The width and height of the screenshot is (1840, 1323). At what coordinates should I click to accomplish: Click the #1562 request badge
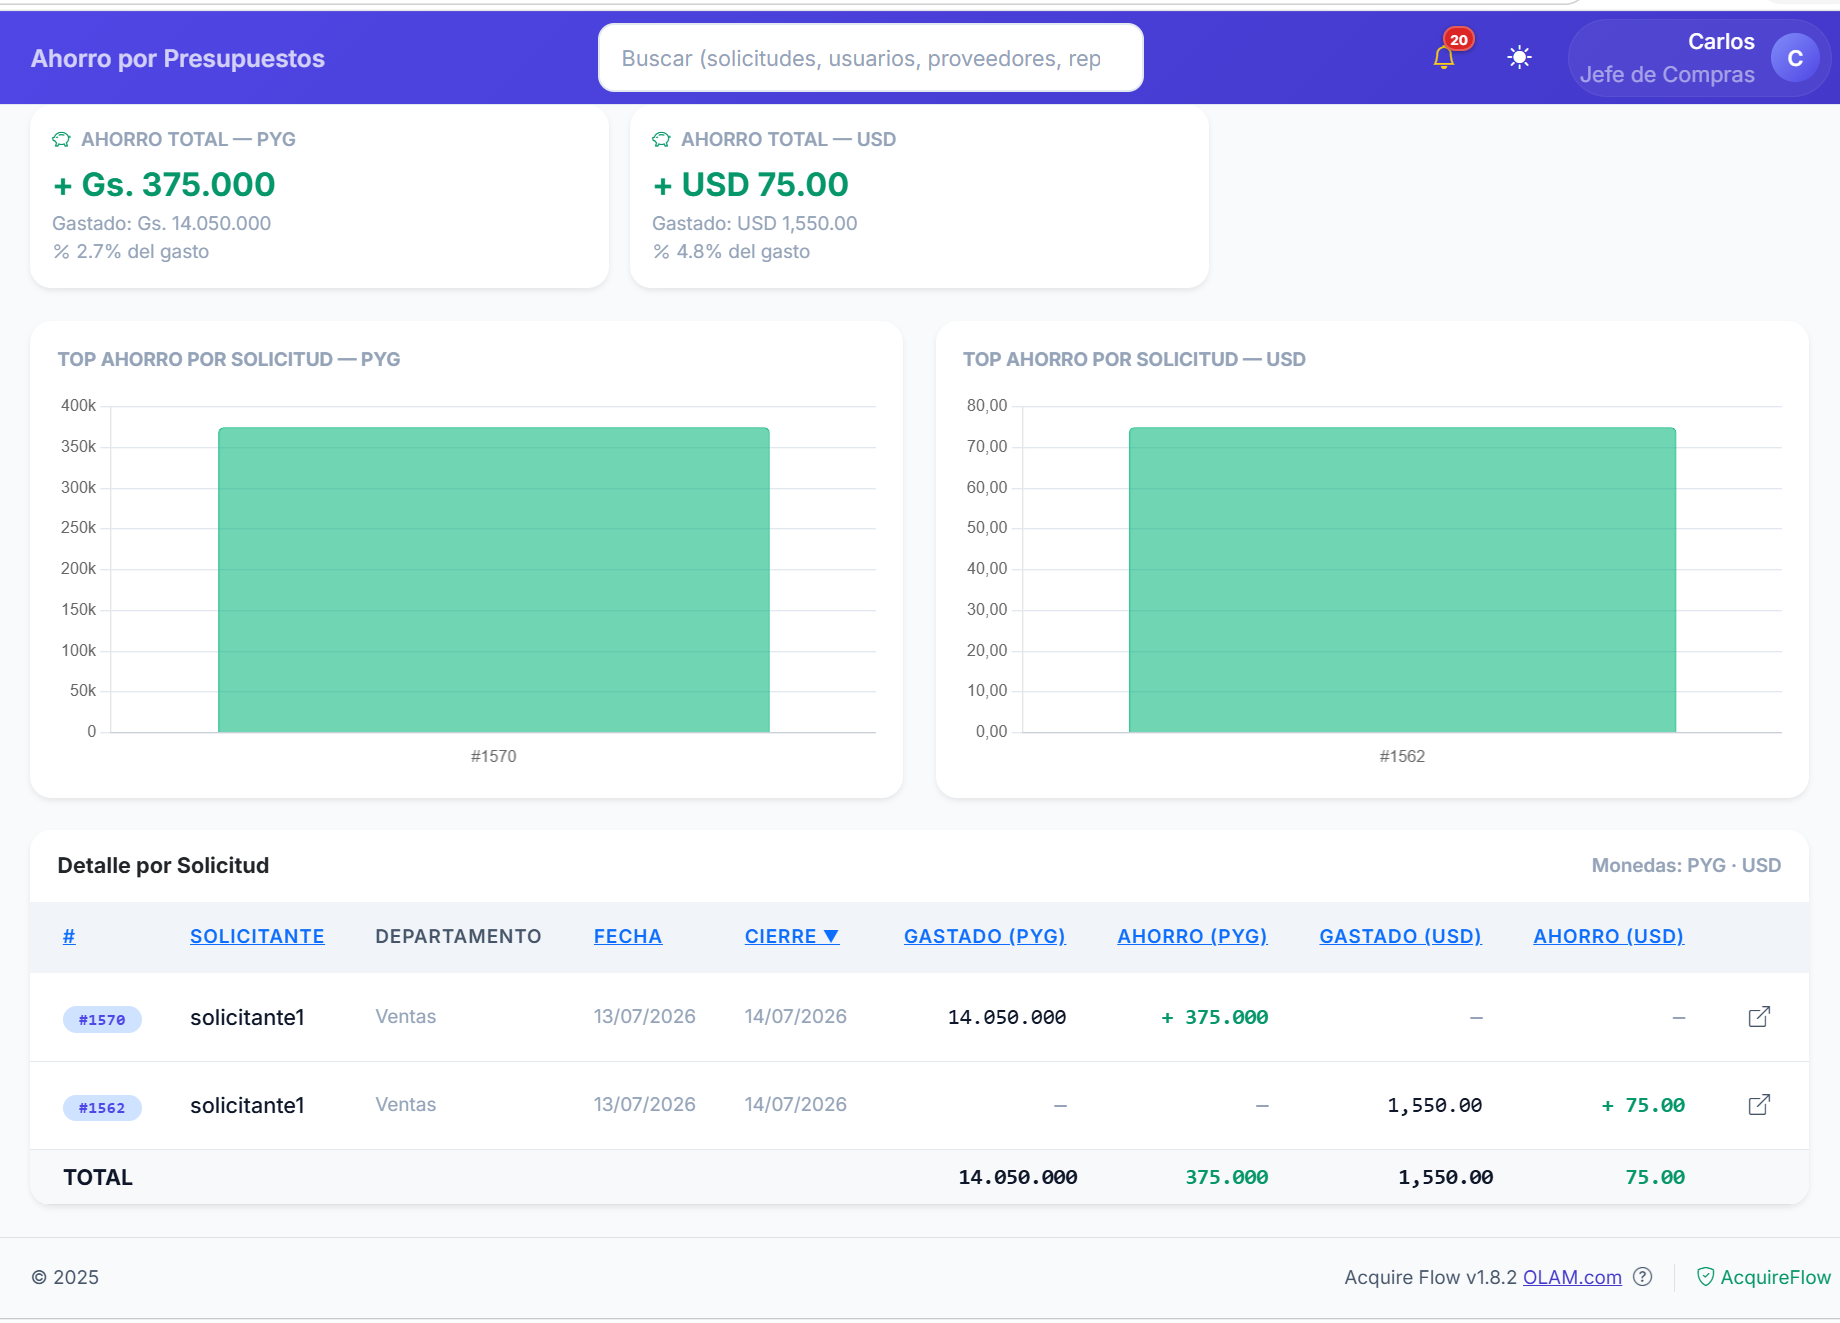pos(102,1108)
